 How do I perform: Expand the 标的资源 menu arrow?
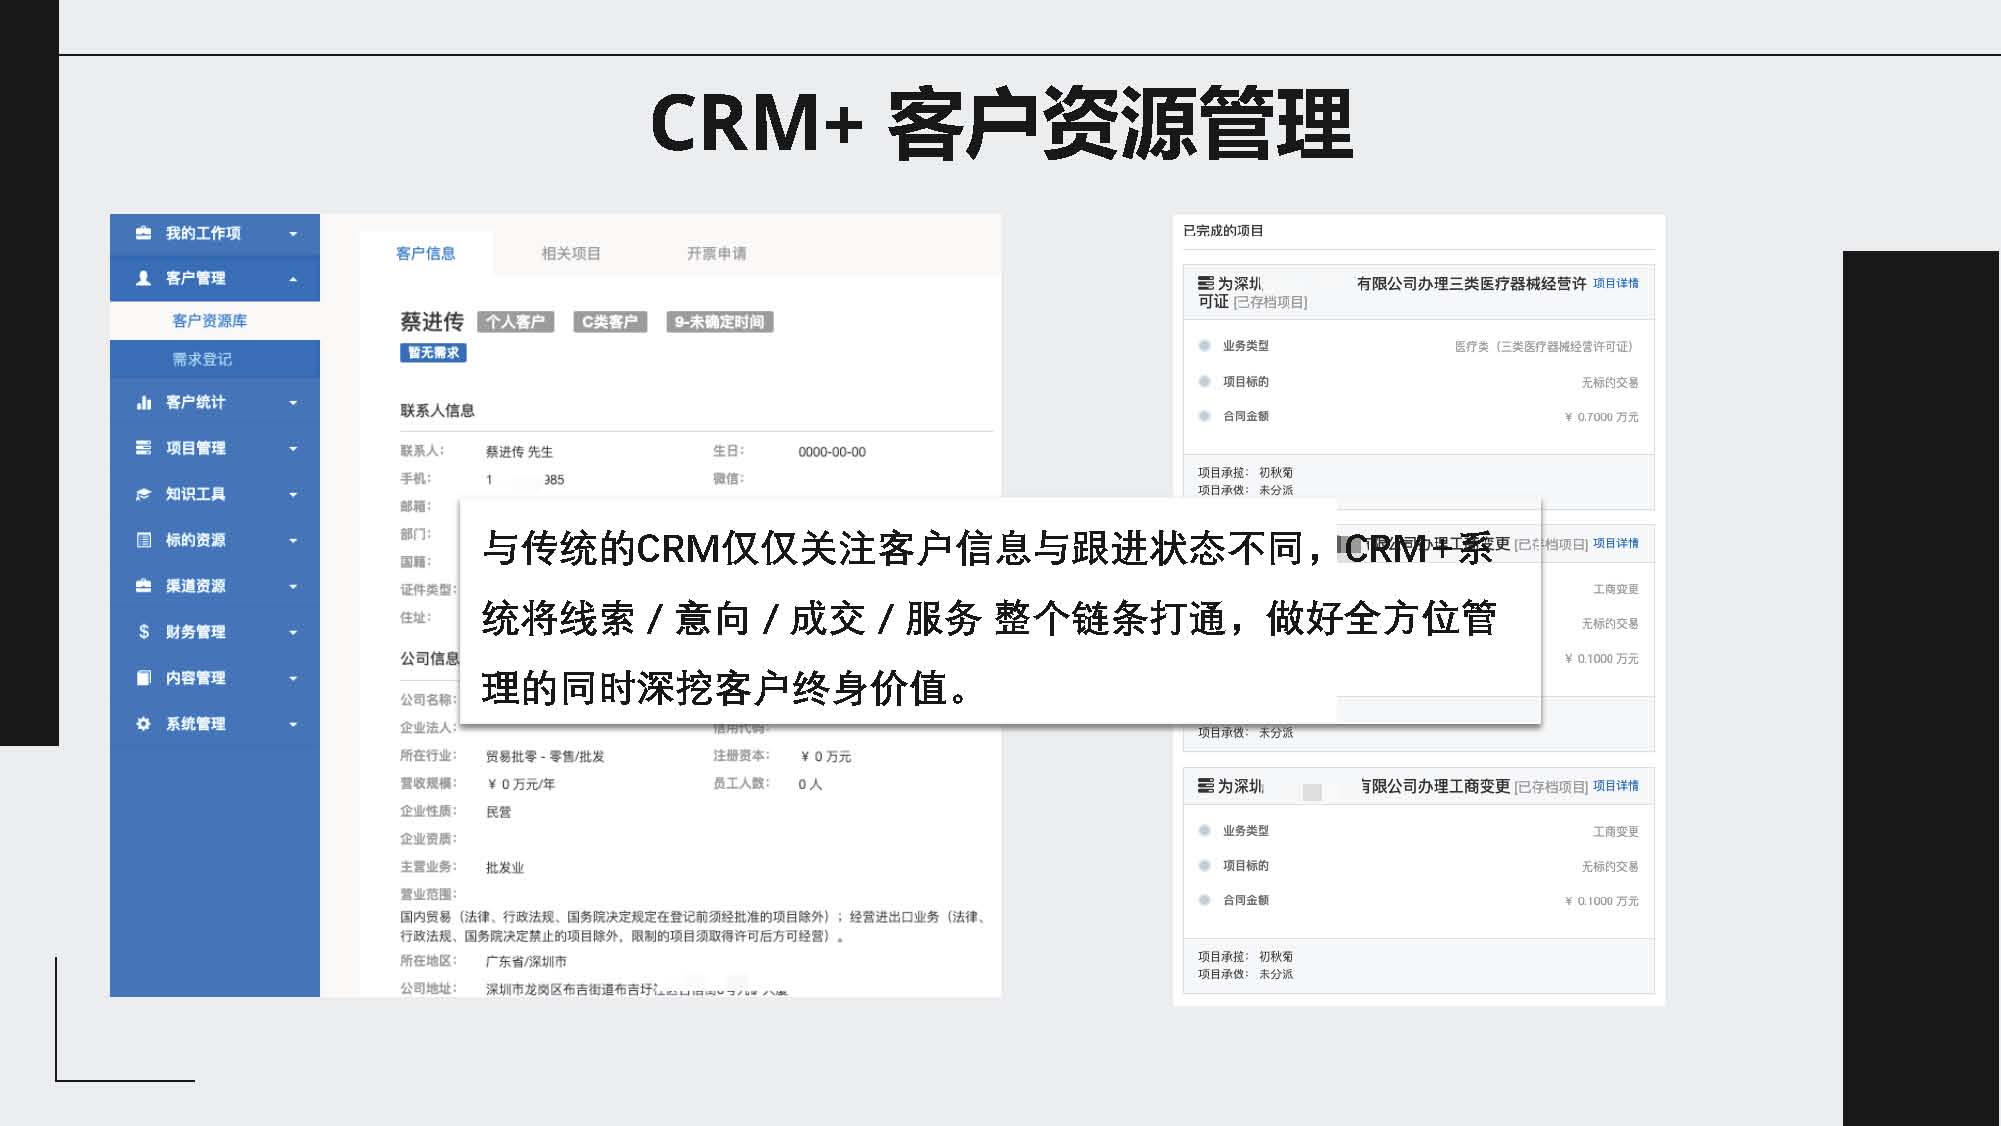pyautogui.click(x=293, y=541)
